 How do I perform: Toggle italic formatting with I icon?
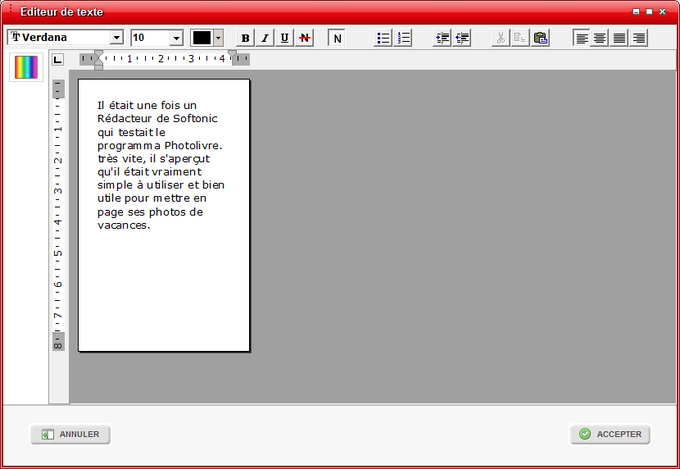[265, 38]
